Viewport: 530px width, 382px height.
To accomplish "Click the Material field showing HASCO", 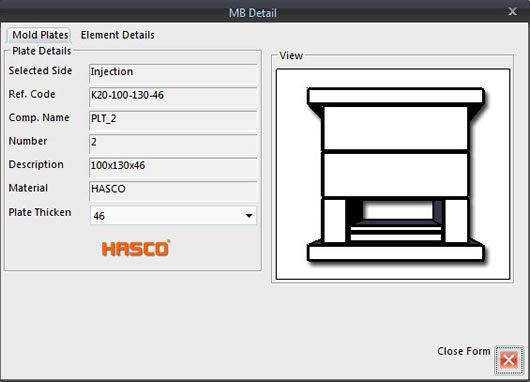I will point(173,191).
